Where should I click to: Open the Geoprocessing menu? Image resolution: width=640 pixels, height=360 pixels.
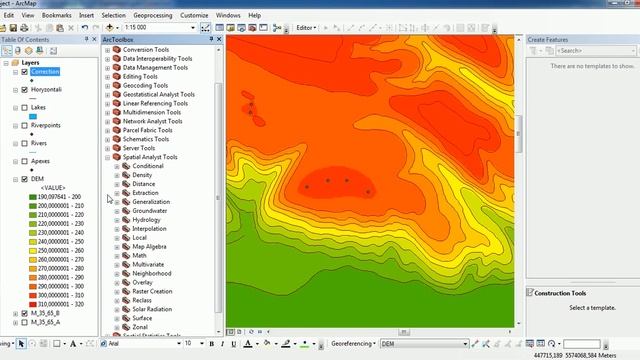[153, 15]
